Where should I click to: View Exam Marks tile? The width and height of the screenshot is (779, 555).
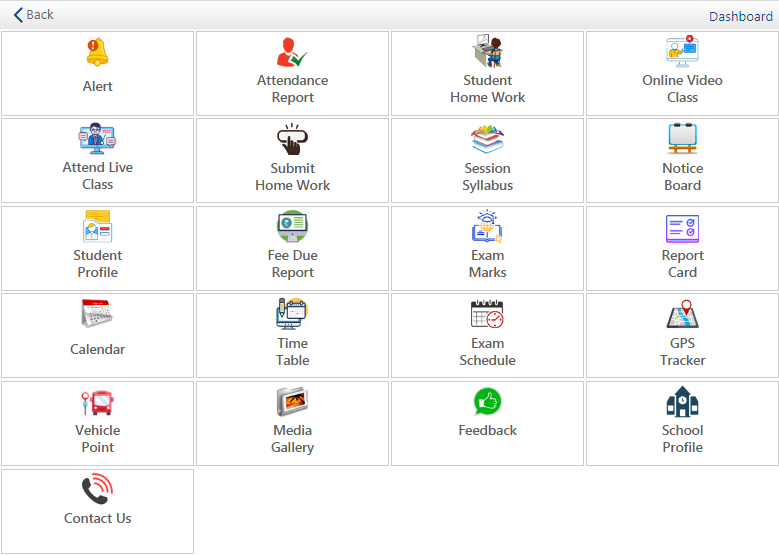487,248
